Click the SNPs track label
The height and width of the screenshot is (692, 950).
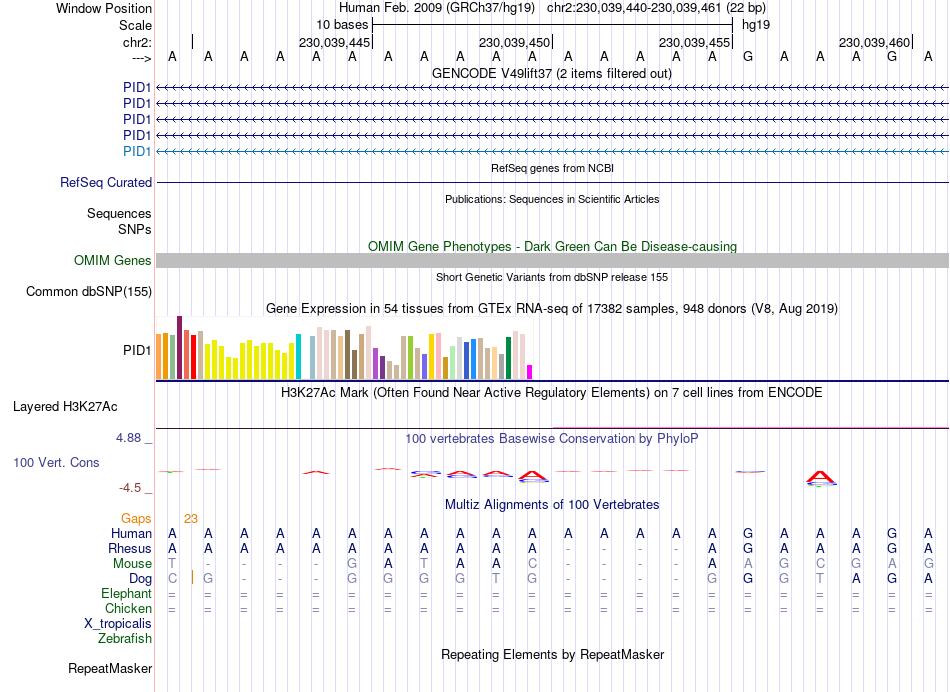coord(135,230)
